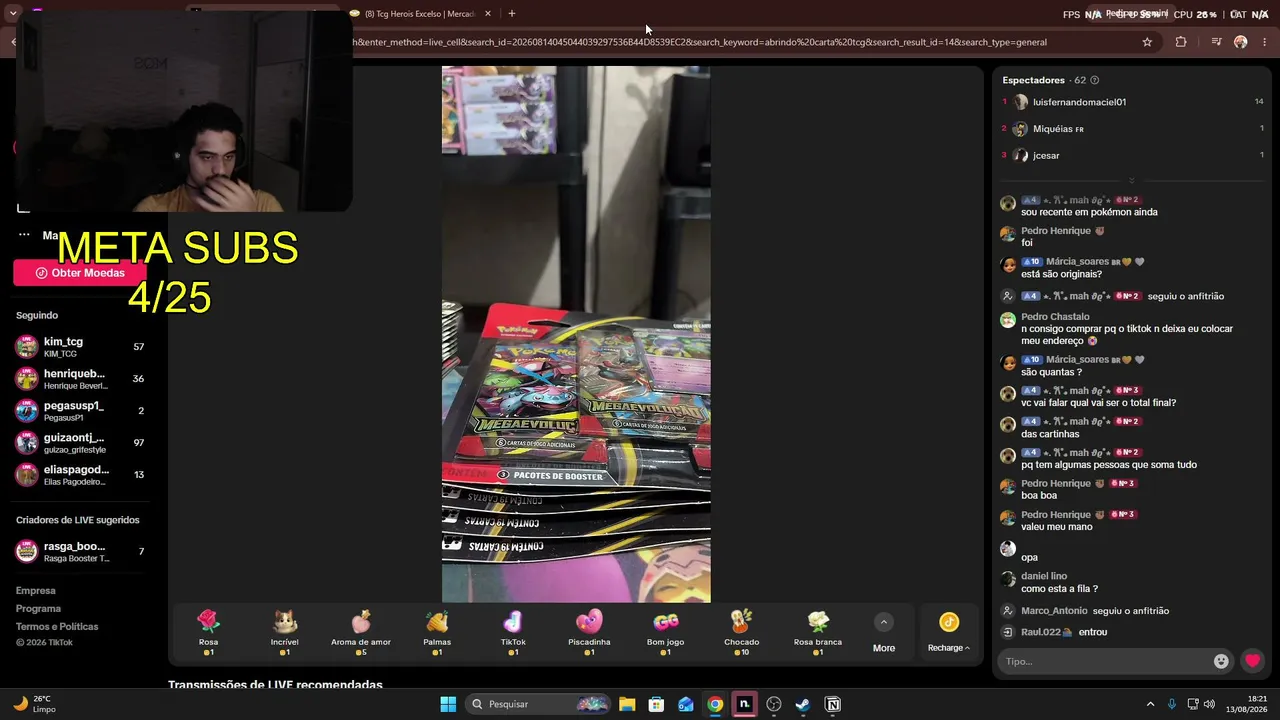Open the media control icon in Chrome toolbar
1280x720 pixels.
pos(1216,42)
